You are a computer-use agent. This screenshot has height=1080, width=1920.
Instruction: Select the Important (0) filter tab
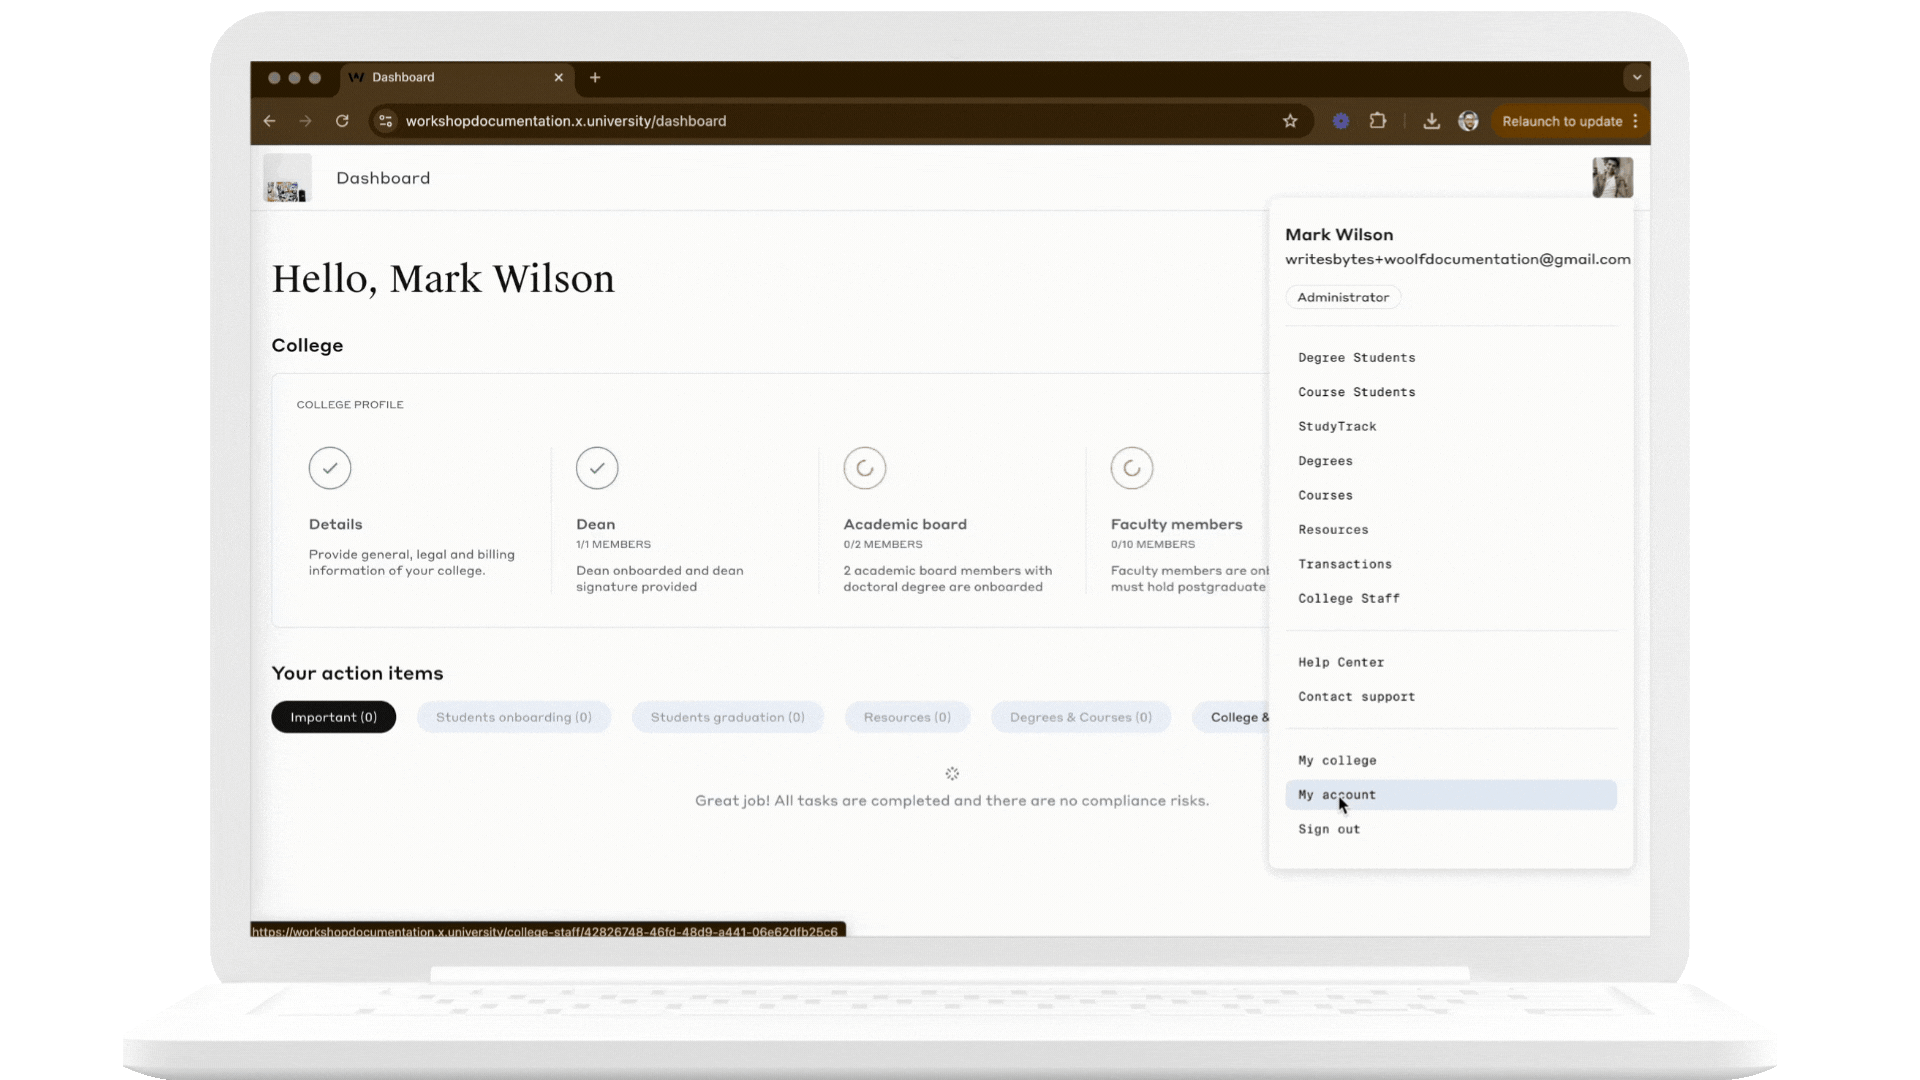pyautogui.click(x=333, y=717)
